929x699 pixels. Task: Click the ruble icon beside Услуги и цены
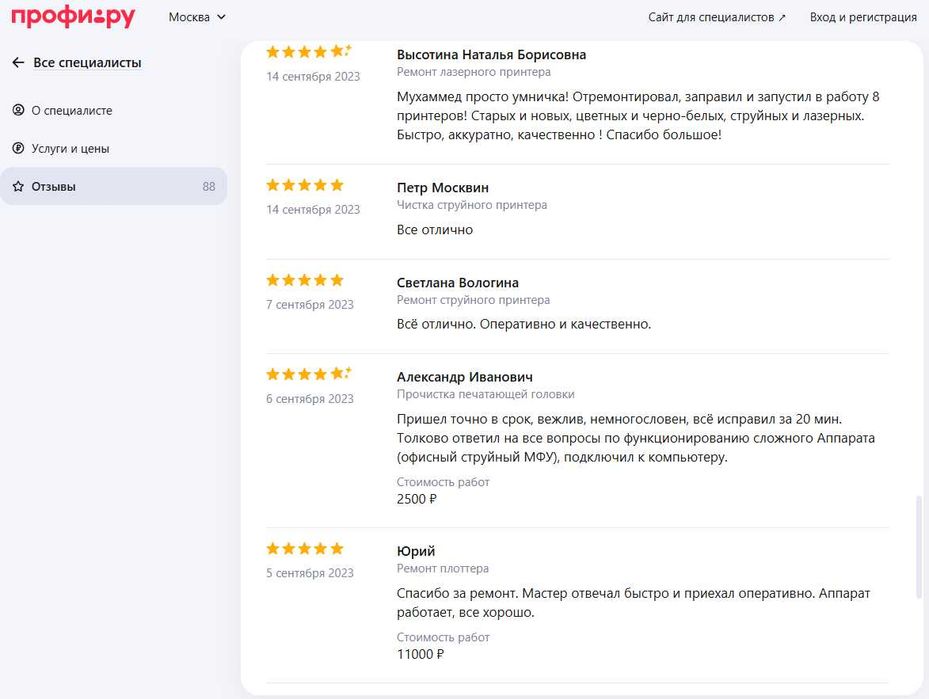click(18, 148)
